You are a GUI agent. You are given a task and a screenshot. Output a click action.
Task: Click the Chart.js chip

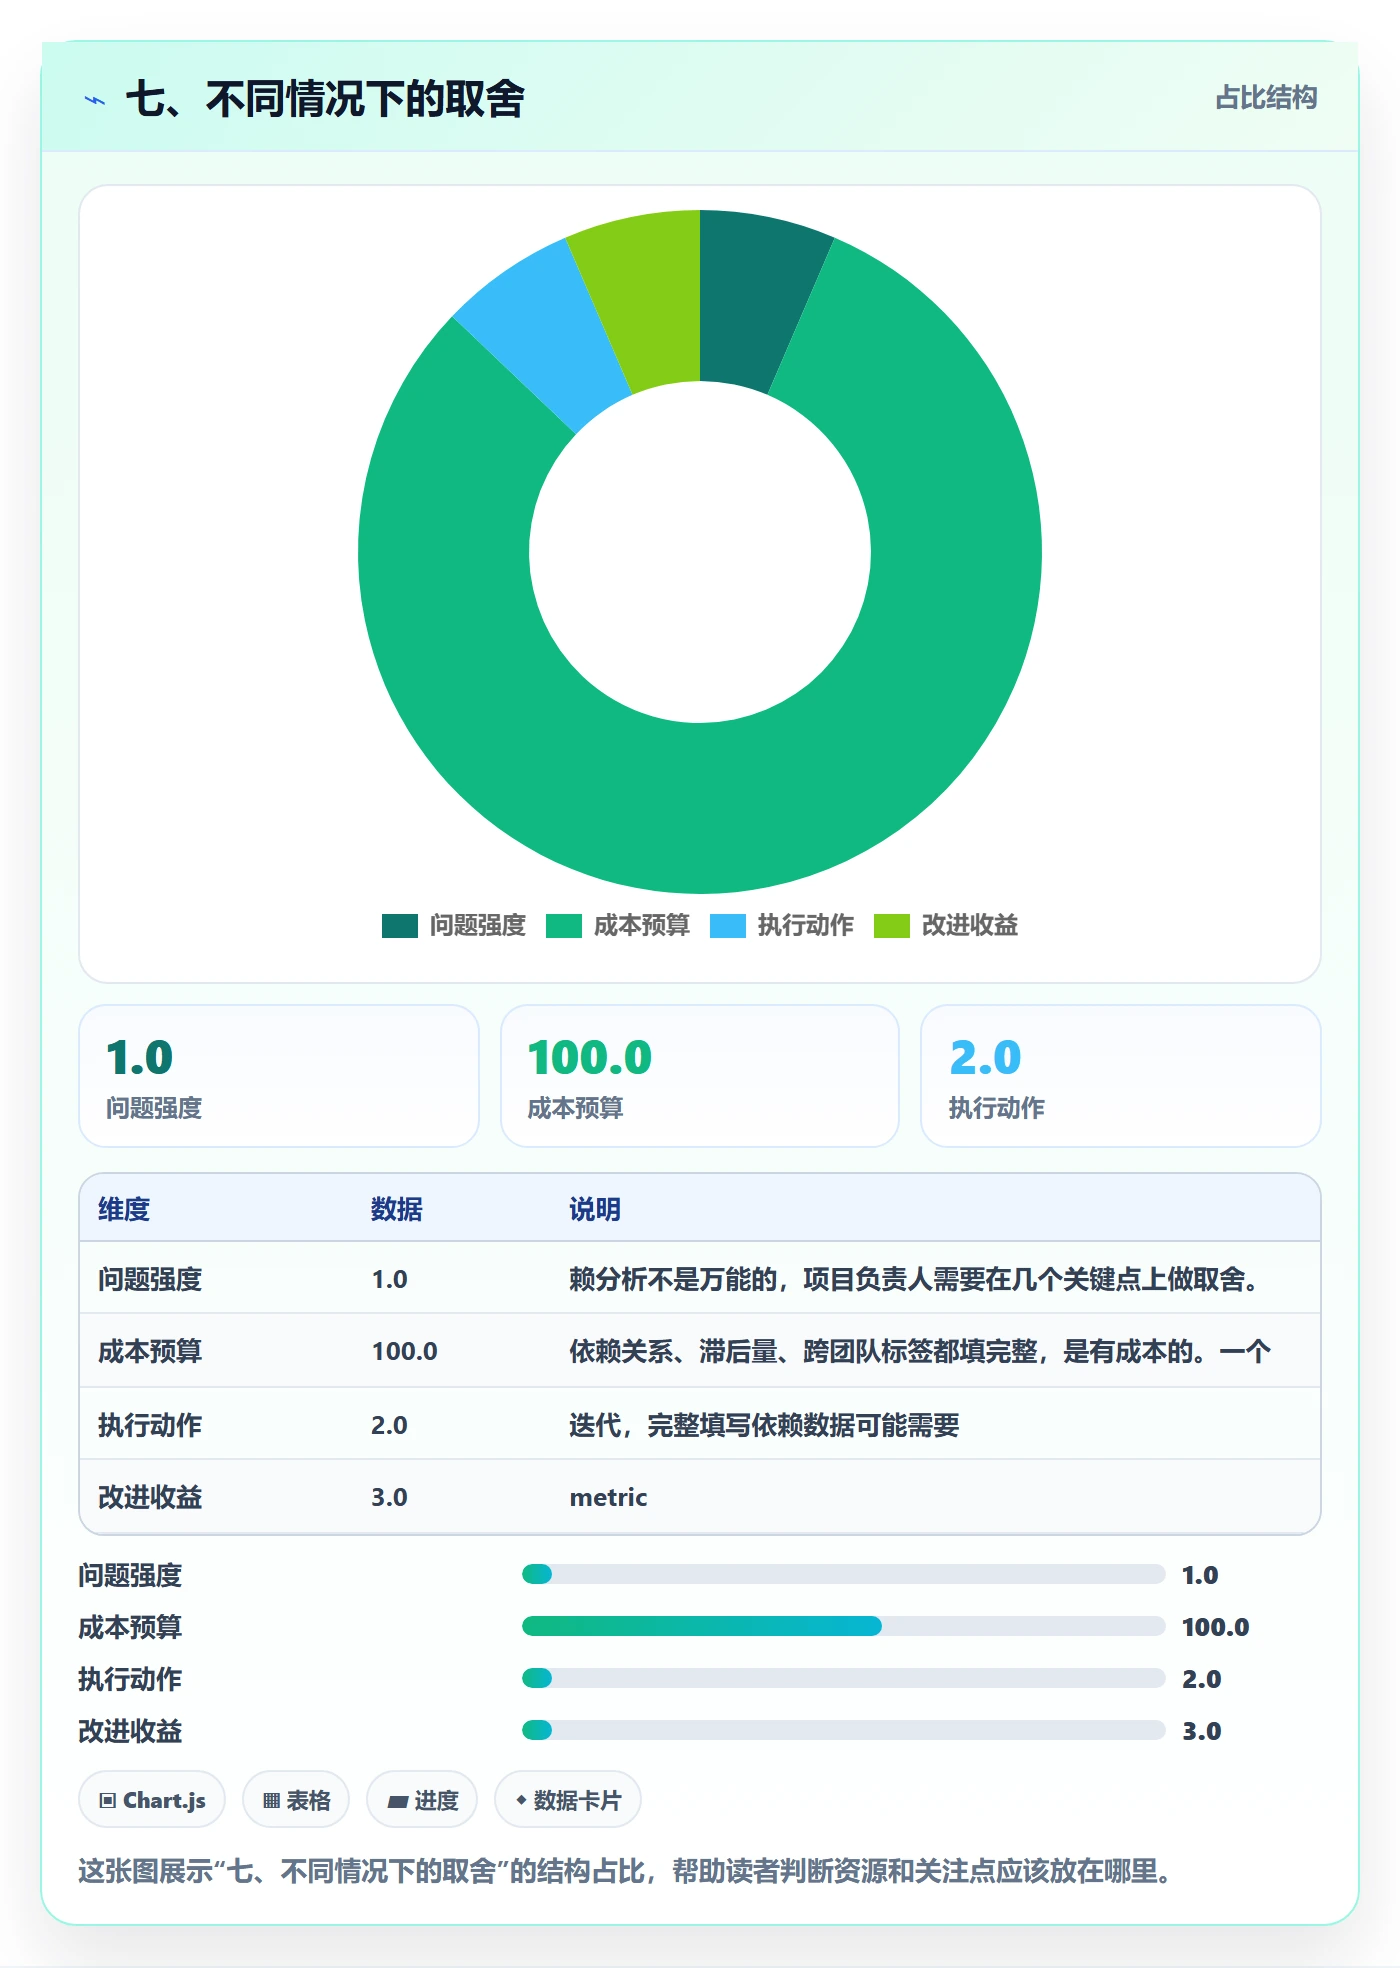[152, 1800]
